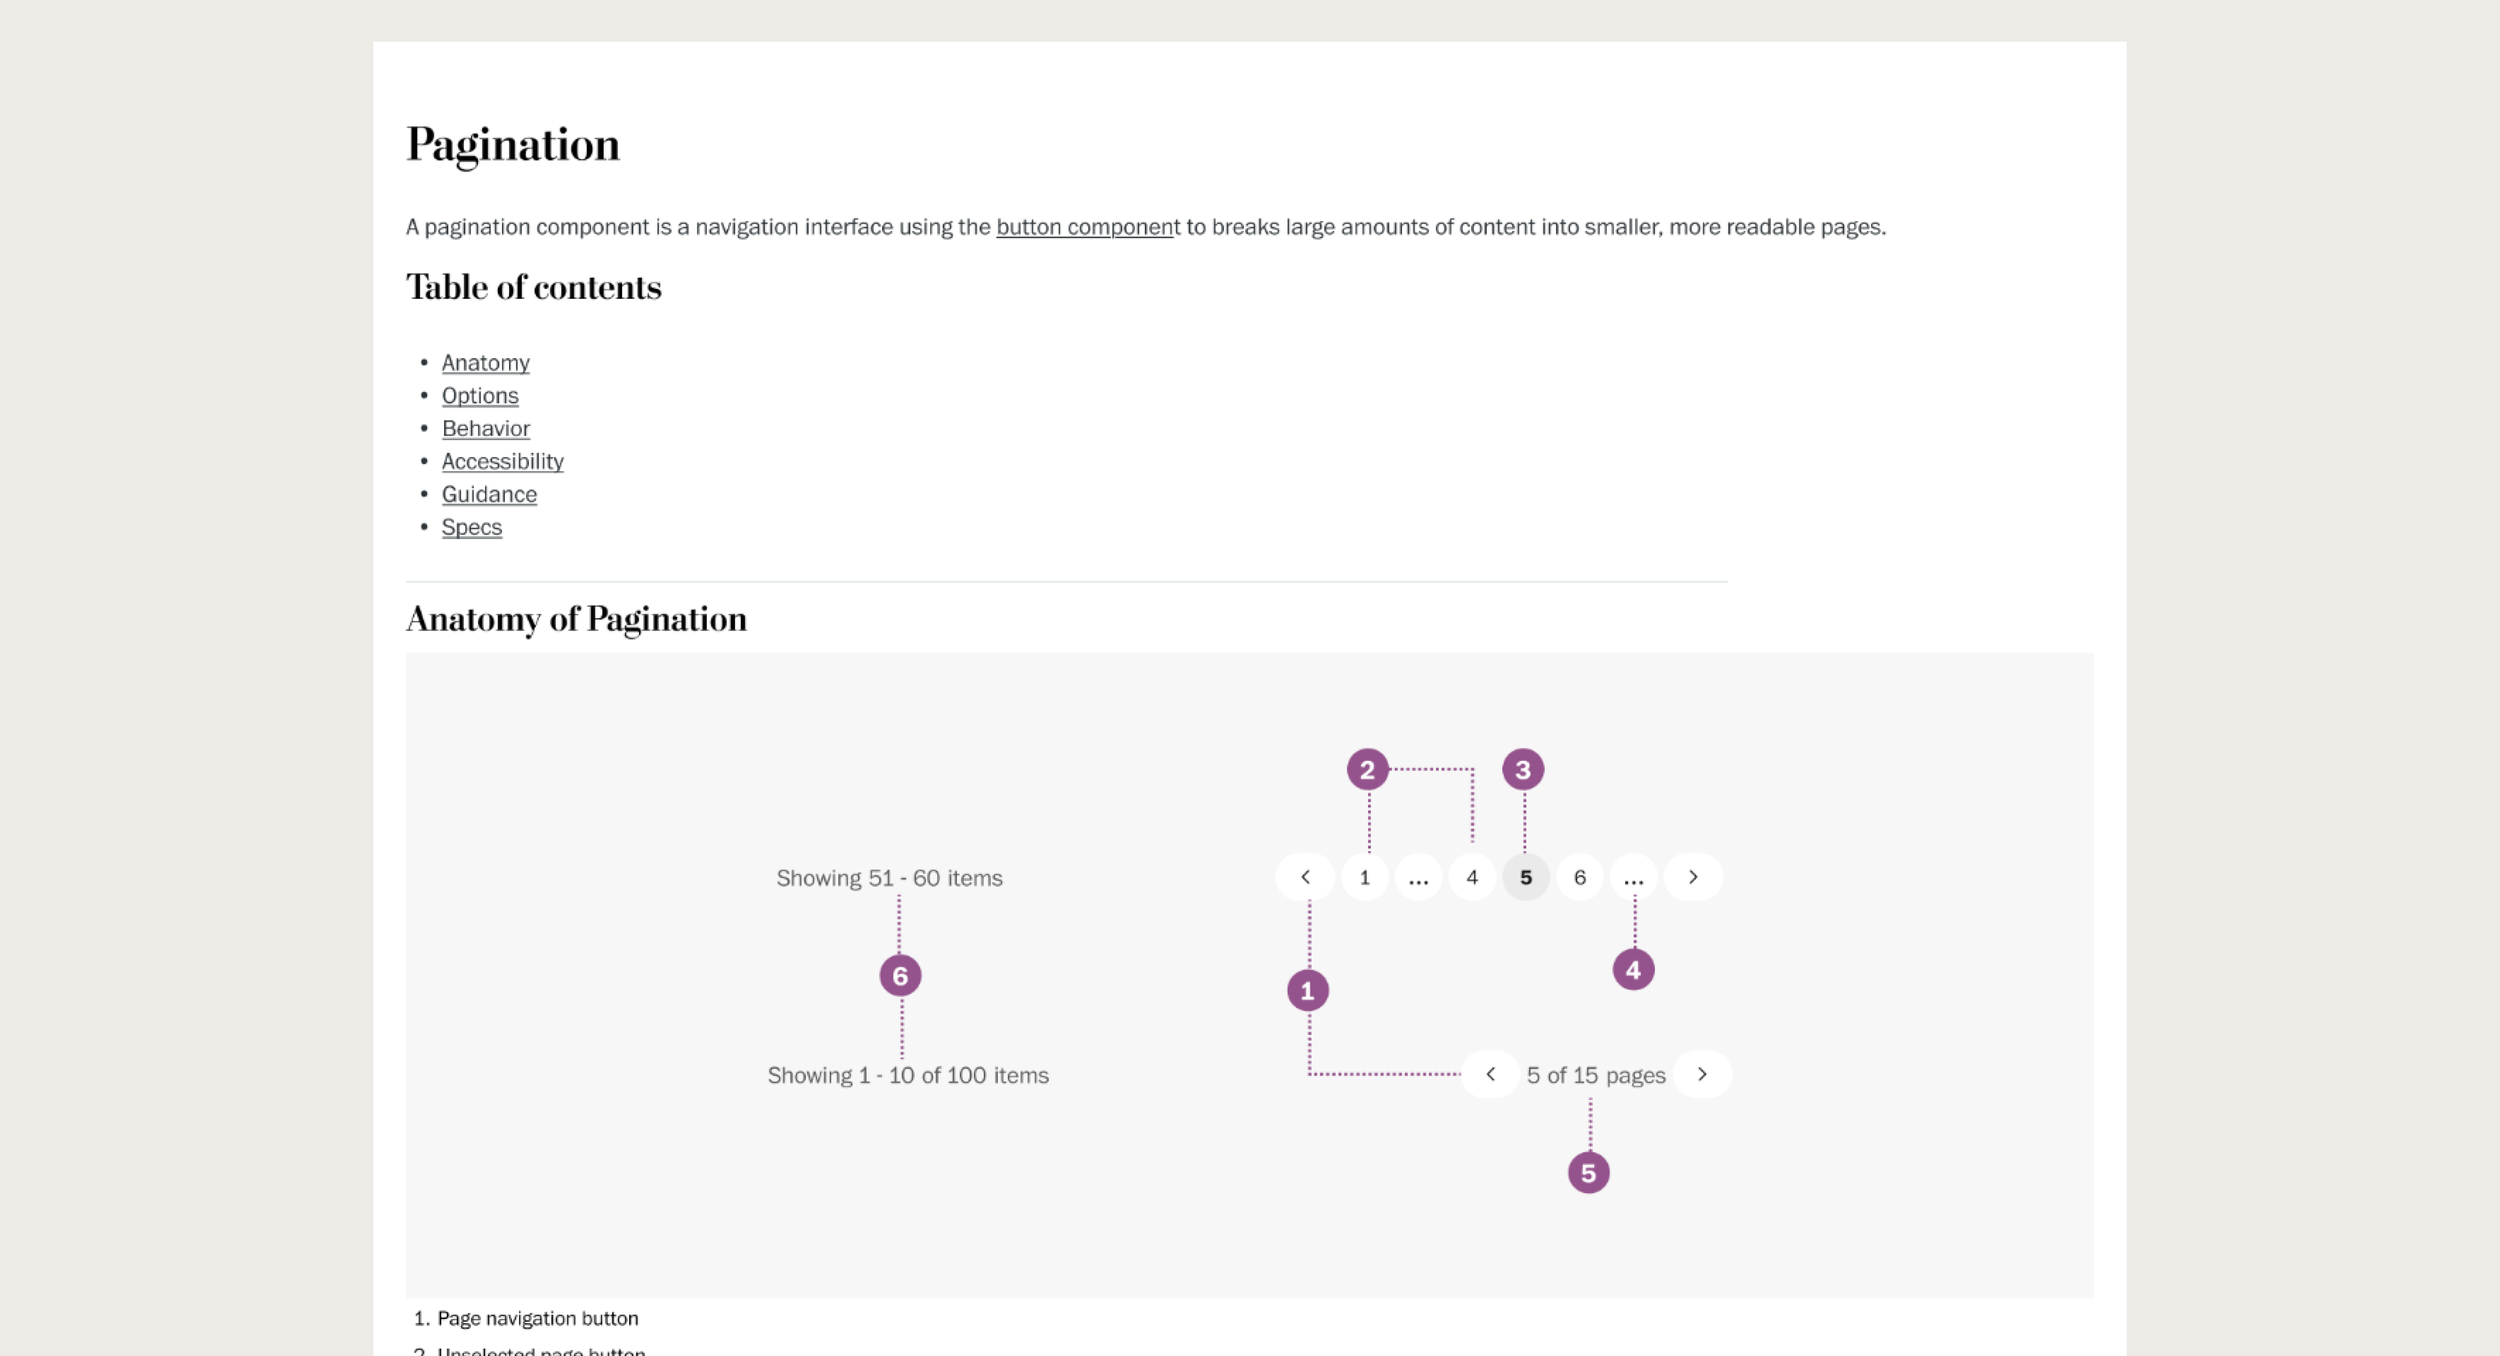
Task: Open the "button component" link
Action: 1087,227
